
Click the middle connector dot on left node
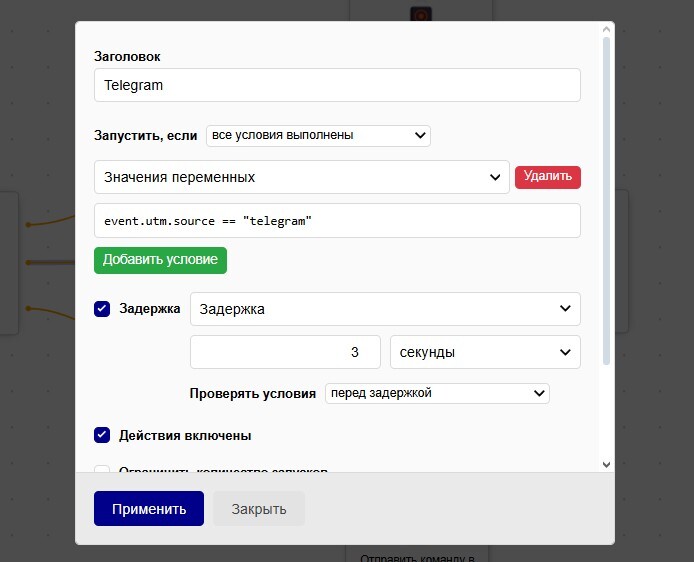[29, 262]
